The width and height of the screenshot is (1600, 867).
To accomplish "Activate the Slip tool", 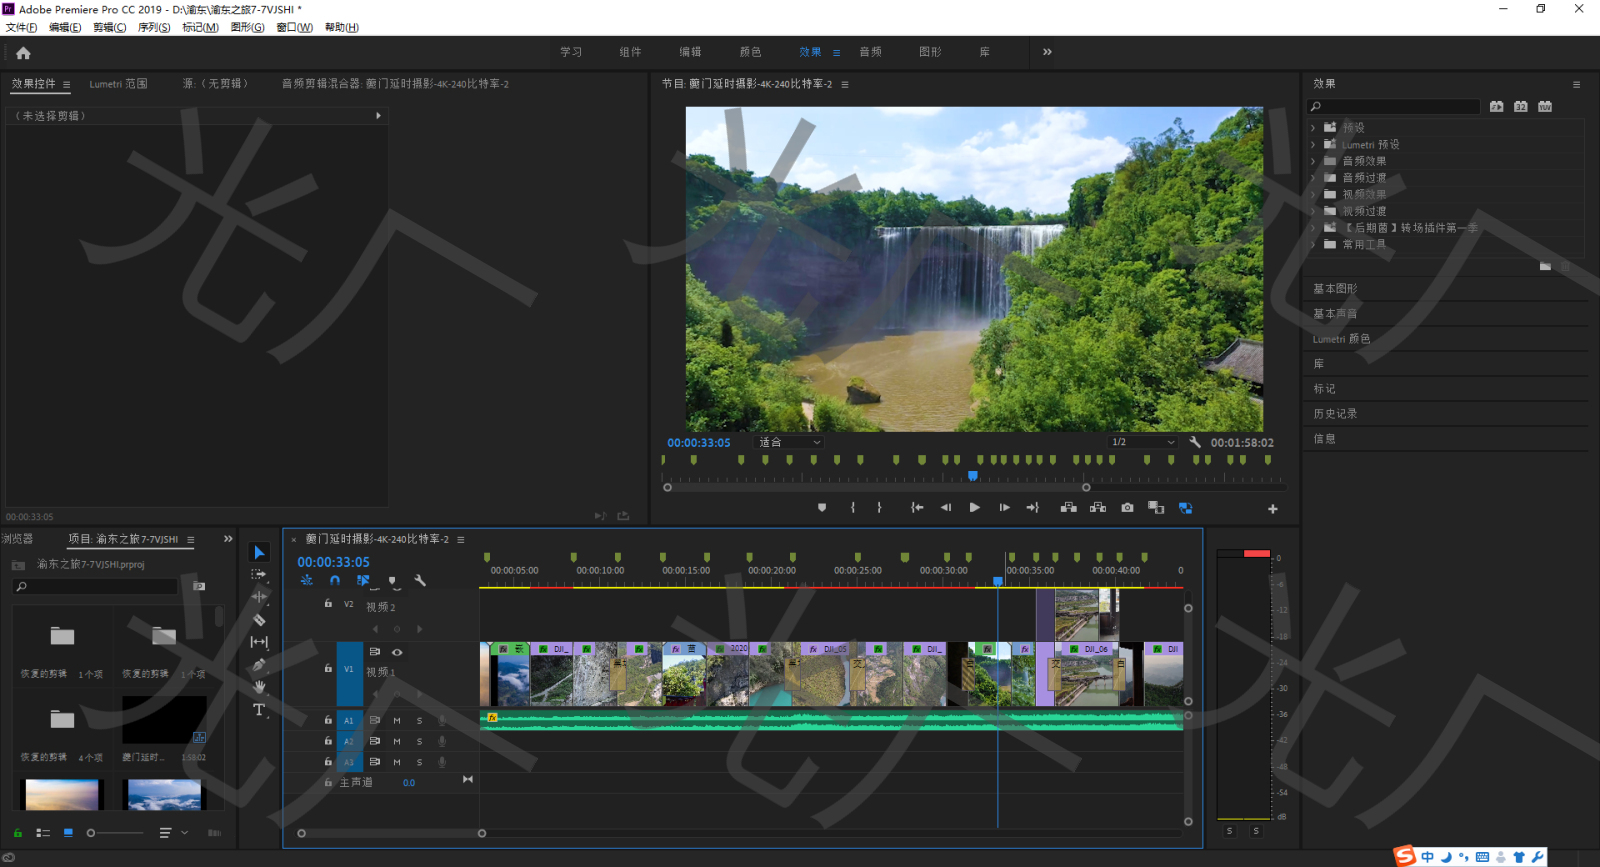I will (259, 642).
